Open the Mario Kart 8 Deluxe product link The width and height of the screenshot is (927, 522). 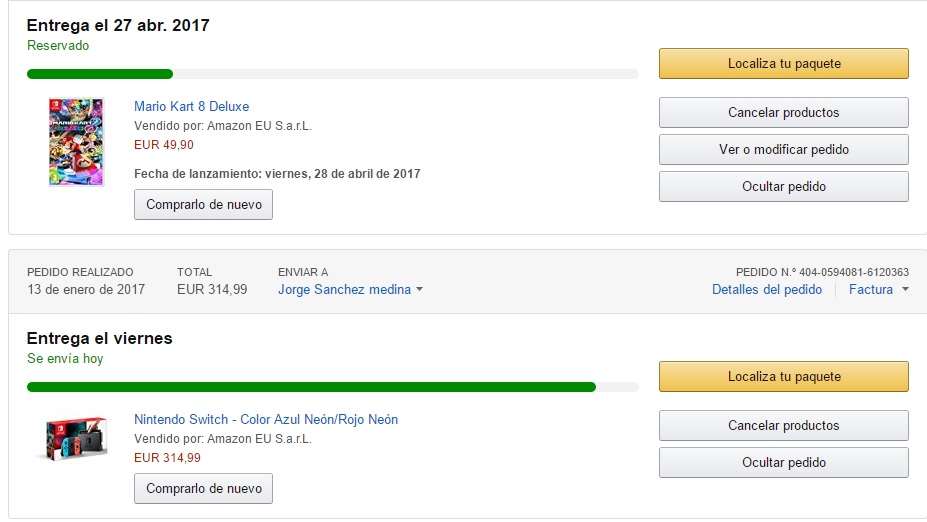pos(191,107)
